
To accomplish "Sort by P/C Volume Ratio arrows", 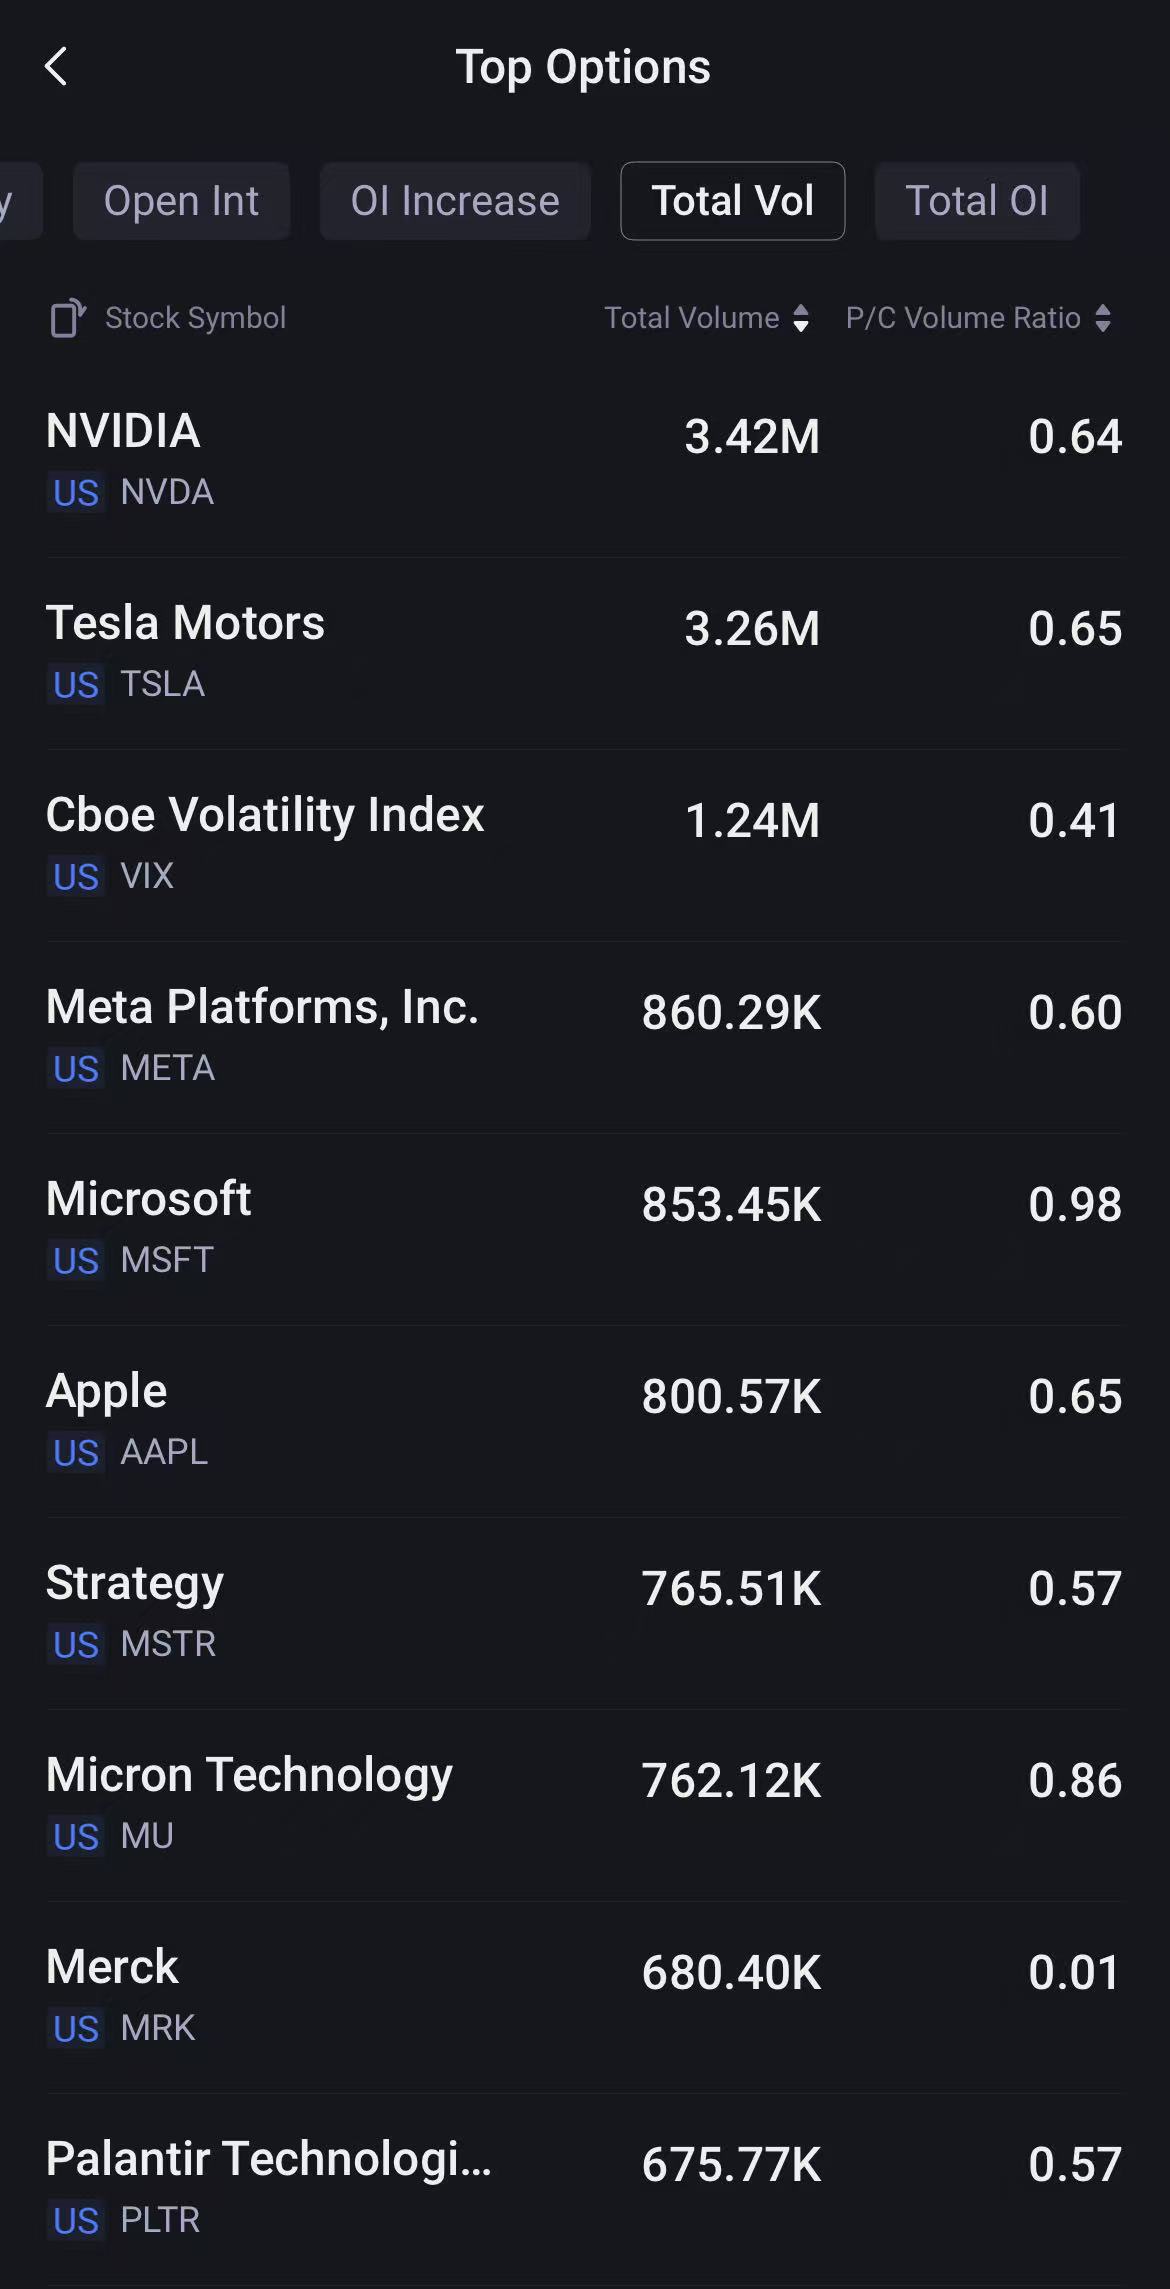I will pos(1103,318).
